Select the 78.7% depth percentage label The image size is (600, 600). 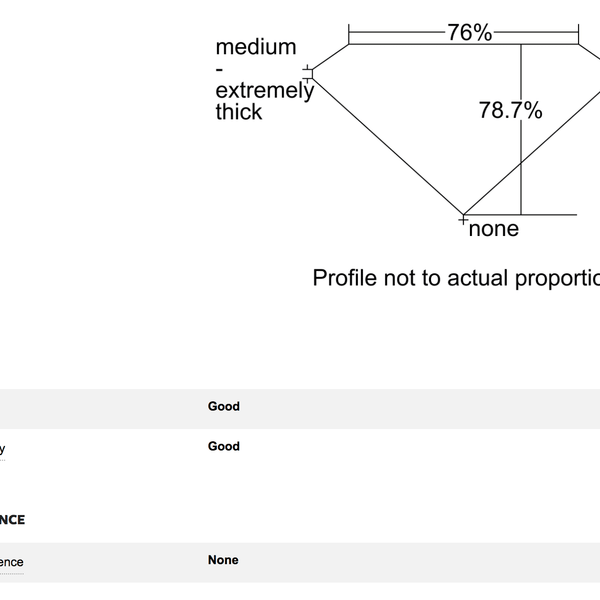[510, 110]
